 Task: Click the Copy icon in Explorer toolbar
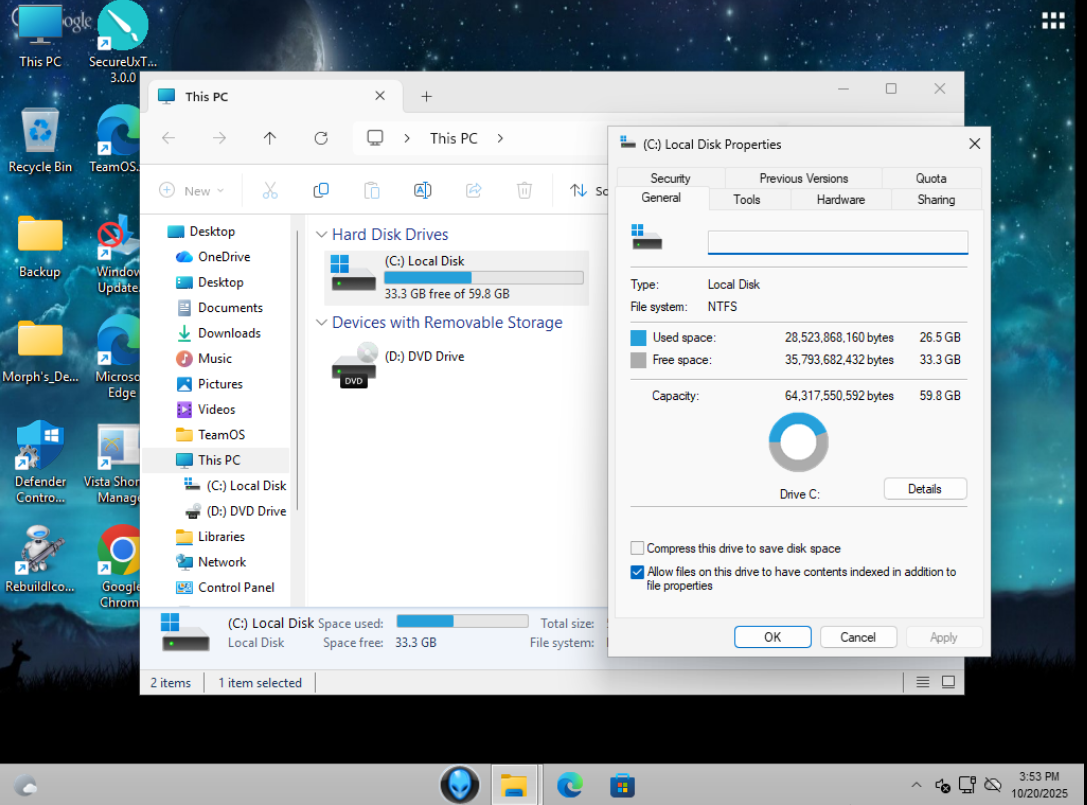tap(321, 190)
